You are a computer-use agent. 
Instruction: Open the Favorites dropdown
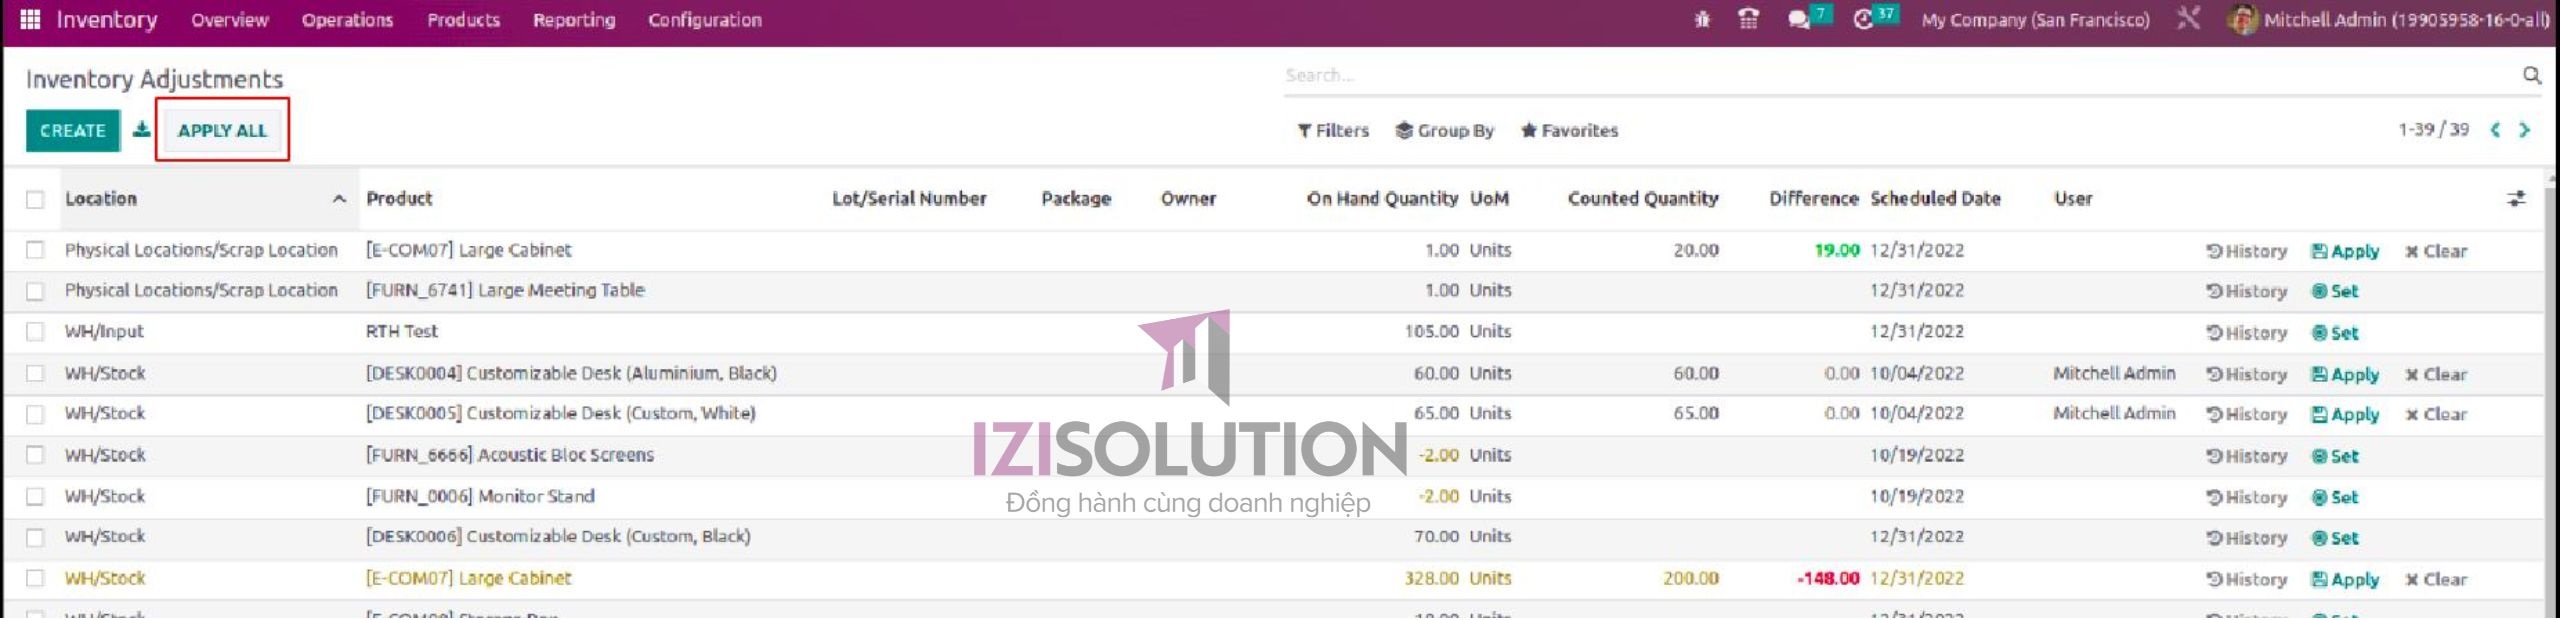click(x=1569, y=130)
